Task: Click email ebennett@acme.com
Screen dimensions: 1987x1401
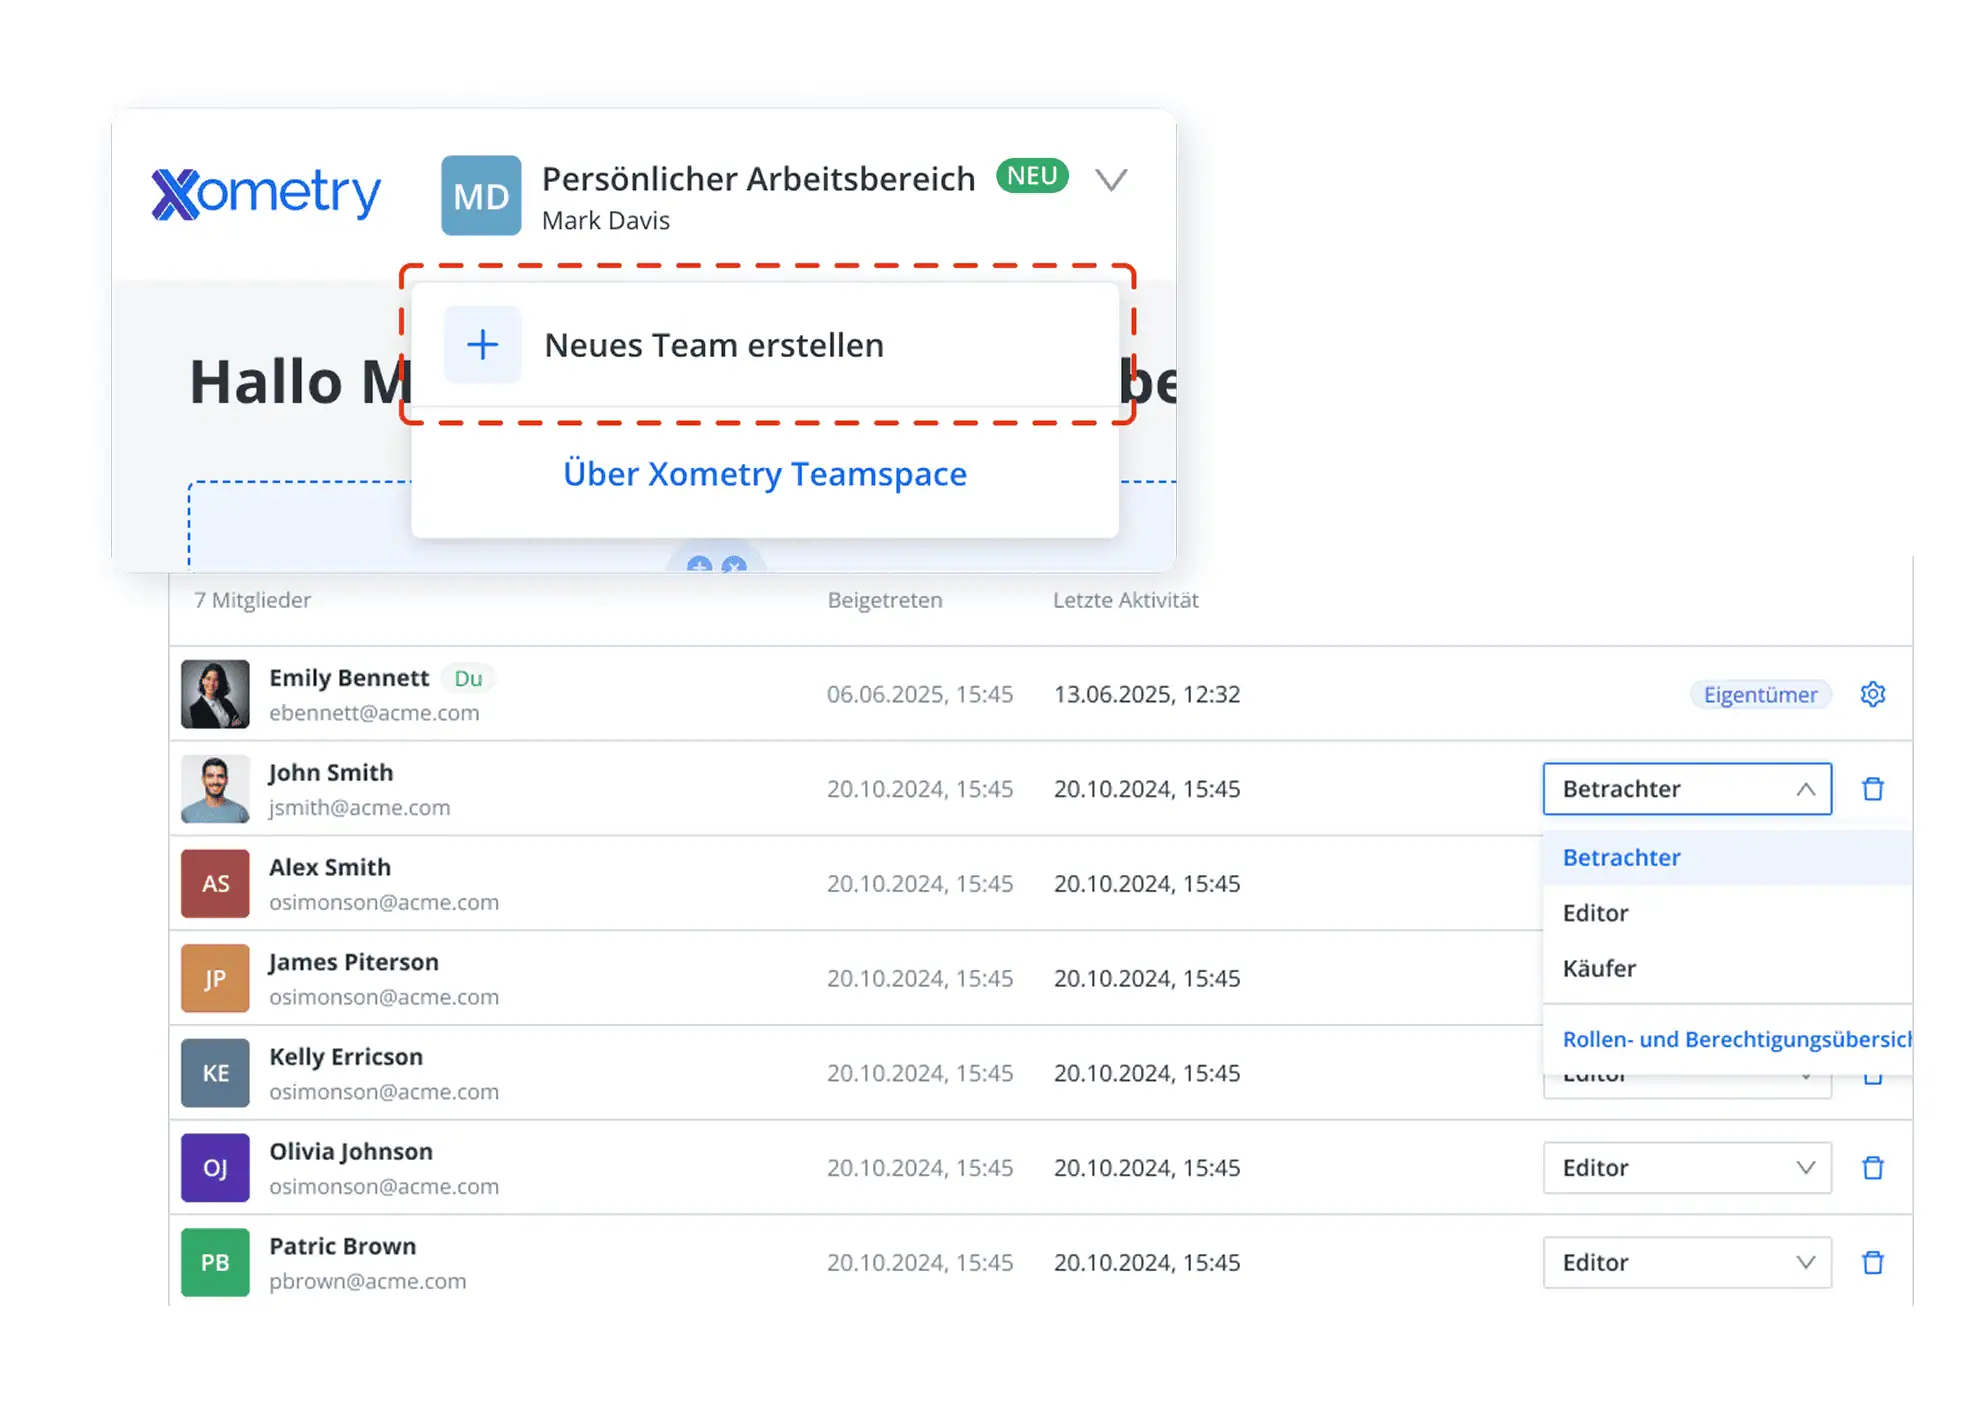Action: 374,713
